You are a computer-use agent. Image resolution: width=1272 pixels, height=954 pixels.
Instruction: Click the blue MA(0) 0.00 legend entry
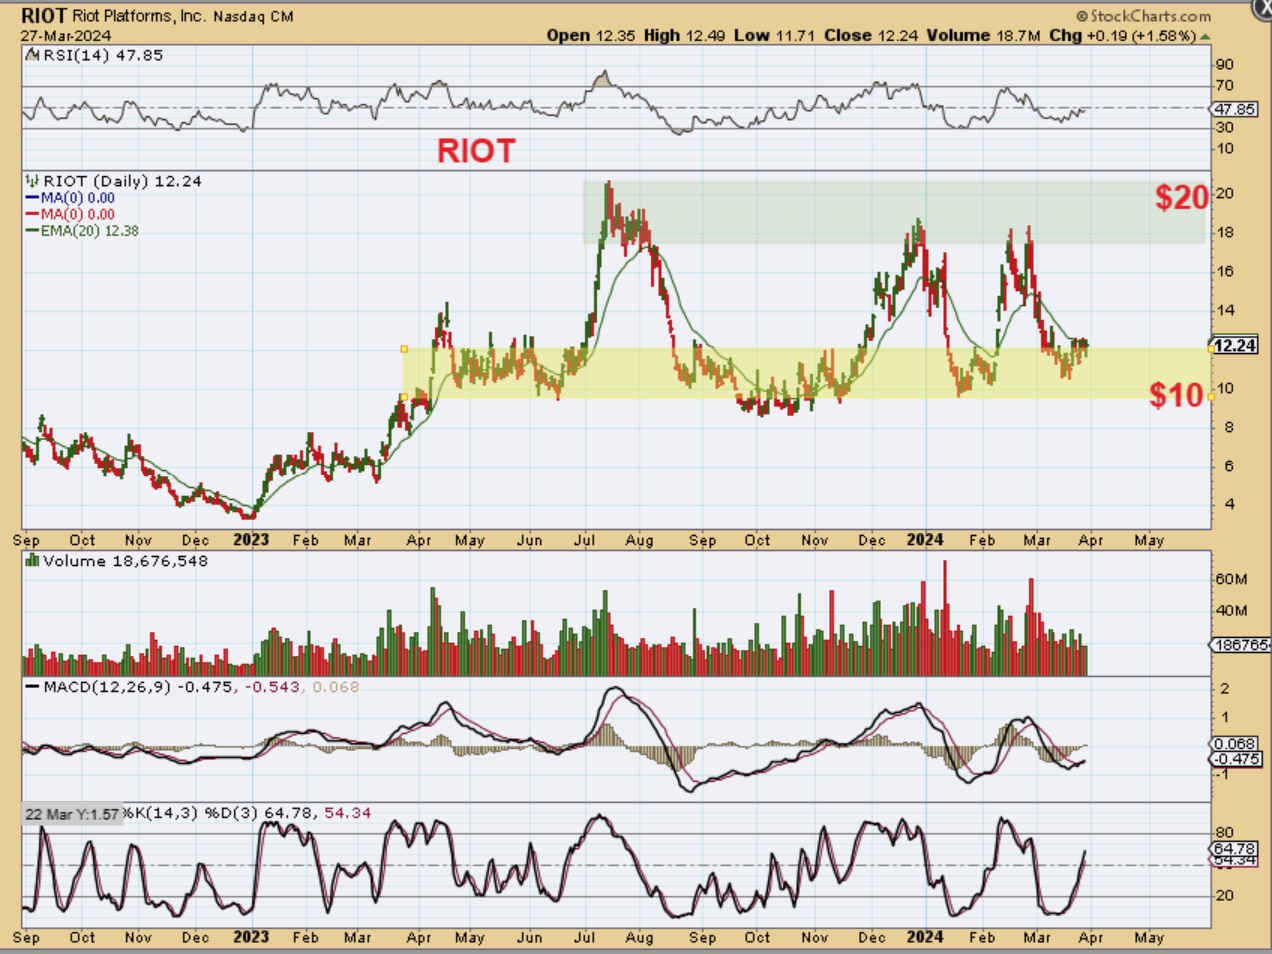pos(70,198)
